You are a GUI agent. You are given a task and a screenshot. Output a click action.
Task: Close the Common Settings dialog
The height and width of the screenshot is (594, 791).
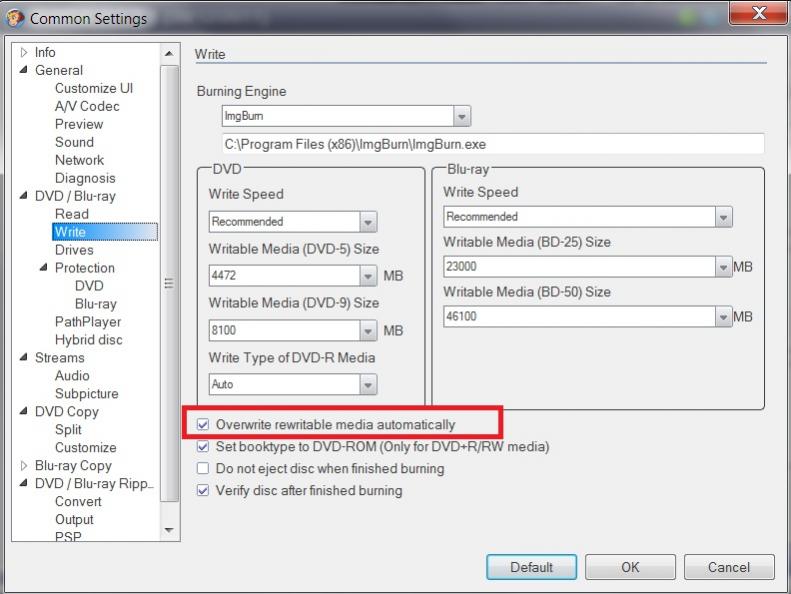pyautogui.click(x=759, y=12)
